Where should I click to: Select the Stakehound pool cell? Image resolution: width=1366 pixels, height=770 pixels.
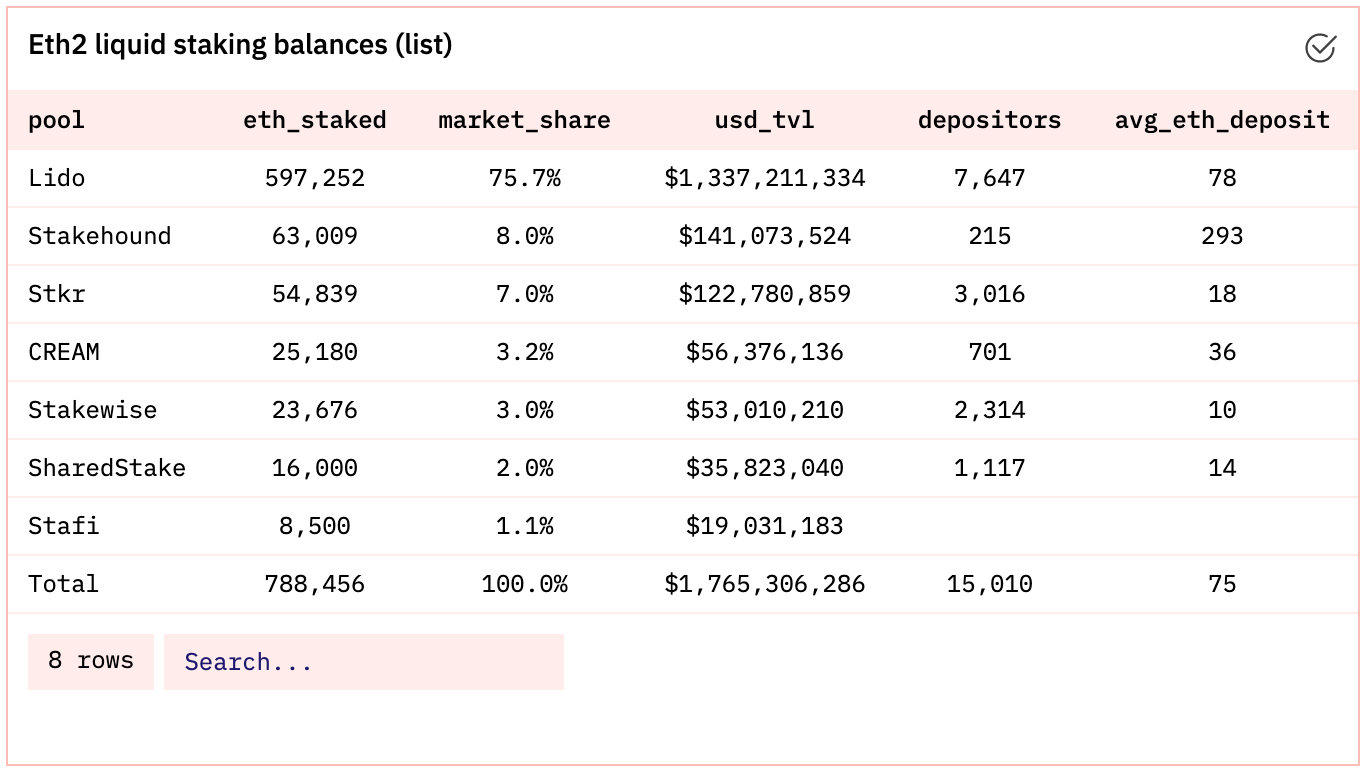click(100, 236)
